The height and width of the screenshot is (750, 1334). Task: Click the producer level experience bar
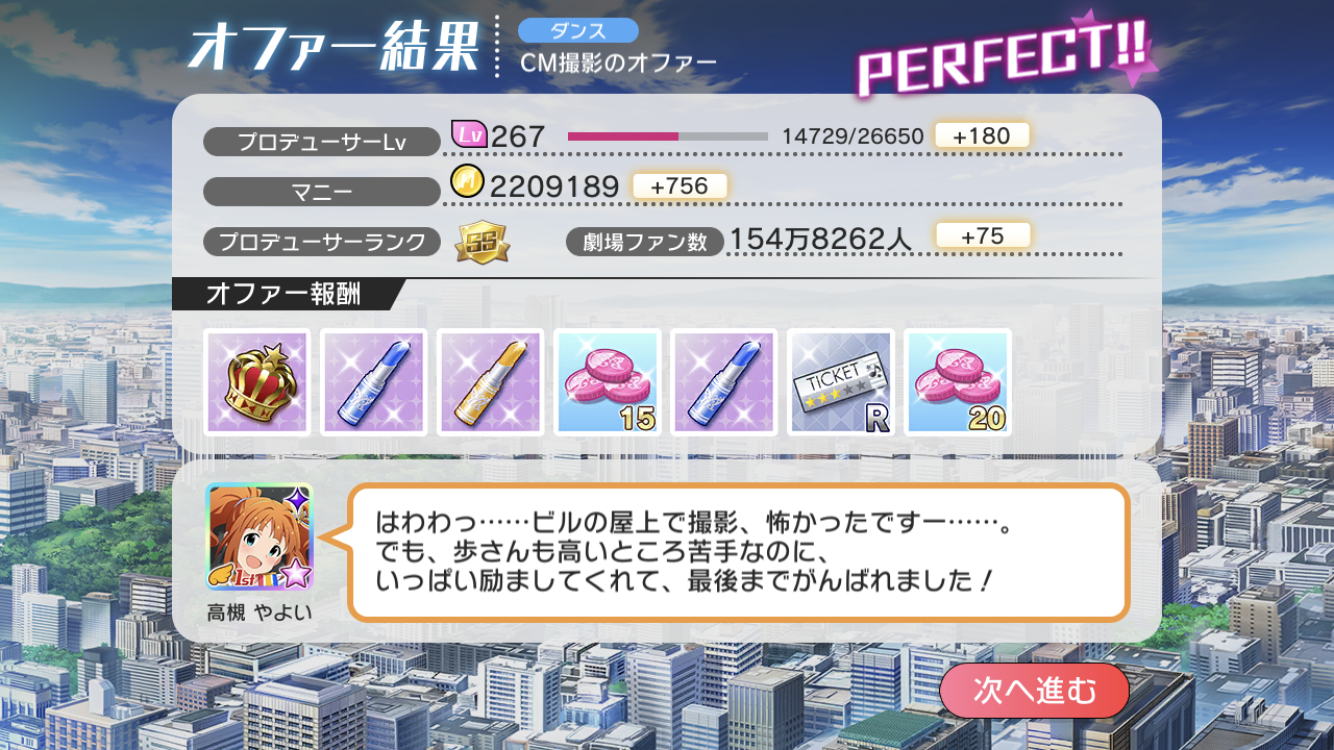[x=667, y=136]
